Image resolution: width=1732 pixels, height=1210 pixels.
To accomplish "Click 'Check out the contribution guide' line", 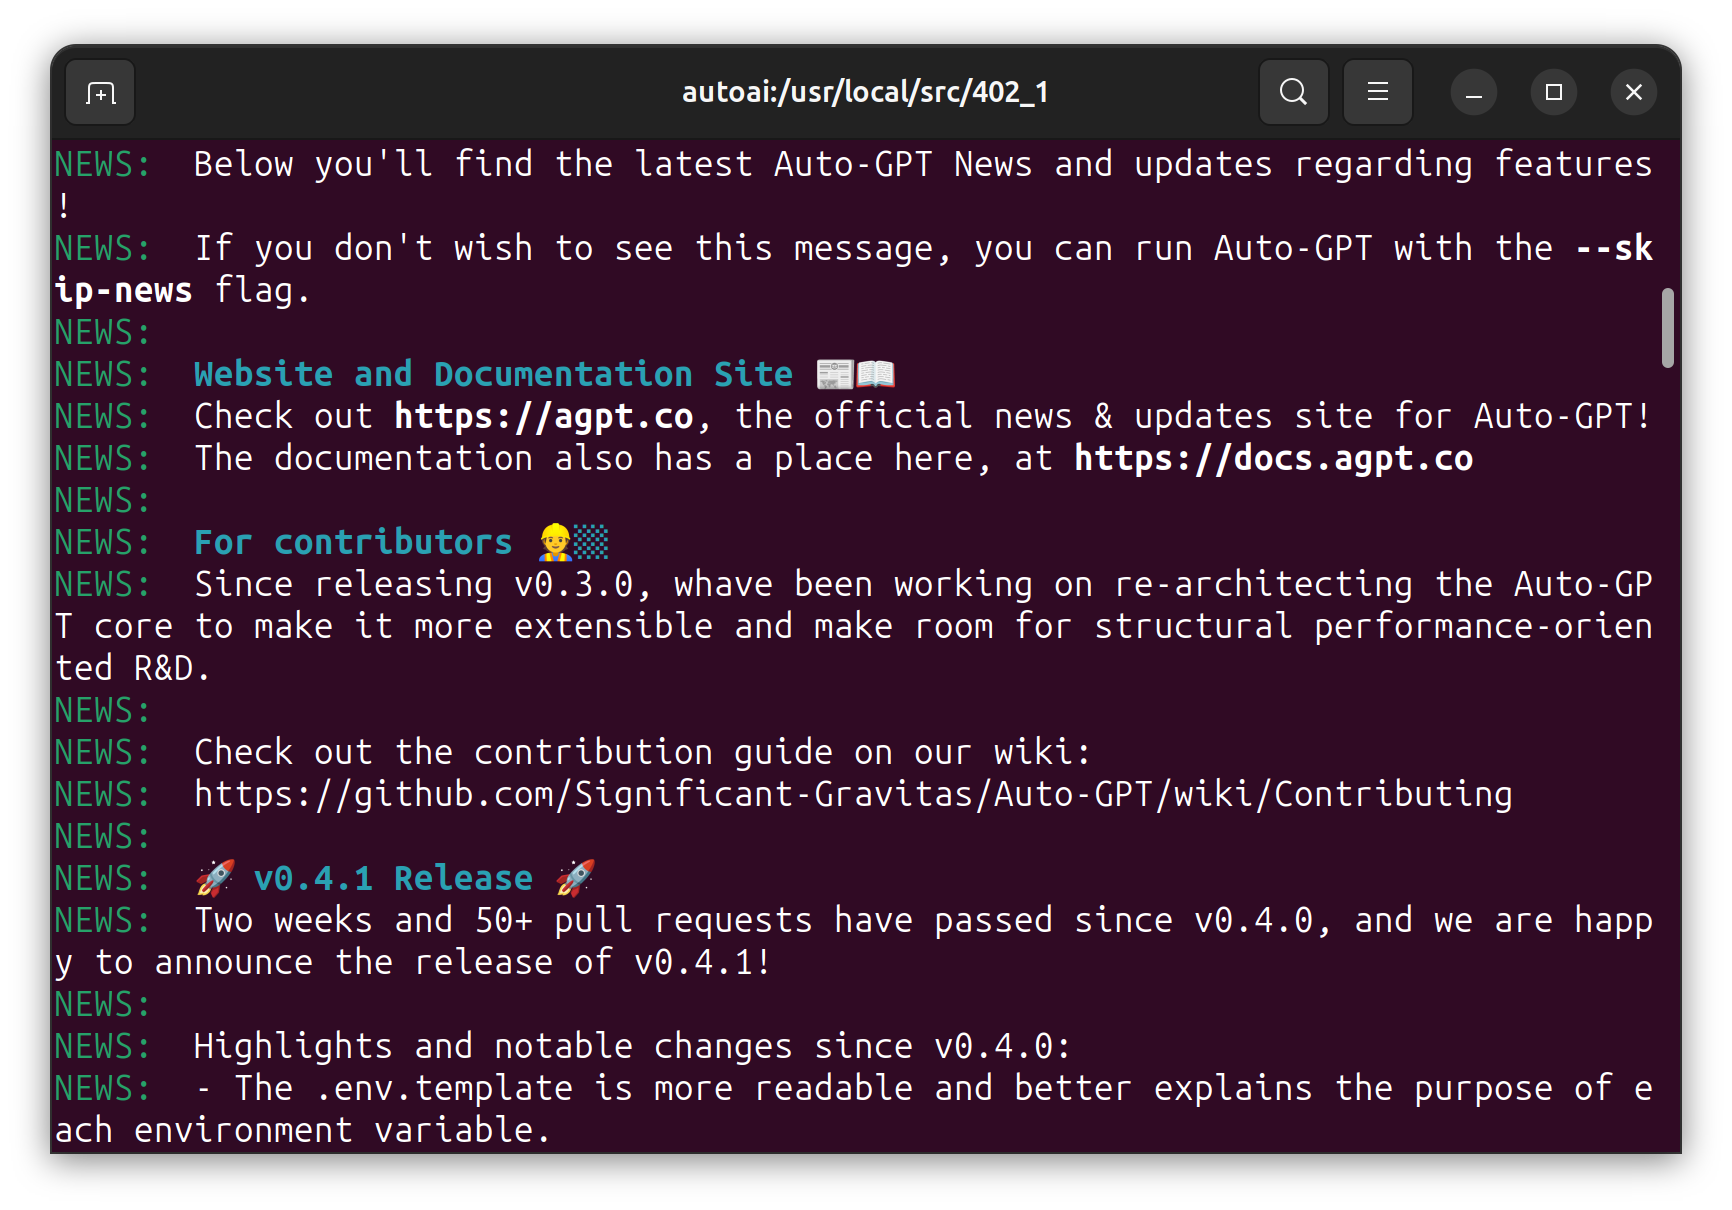I will point(642,752).
